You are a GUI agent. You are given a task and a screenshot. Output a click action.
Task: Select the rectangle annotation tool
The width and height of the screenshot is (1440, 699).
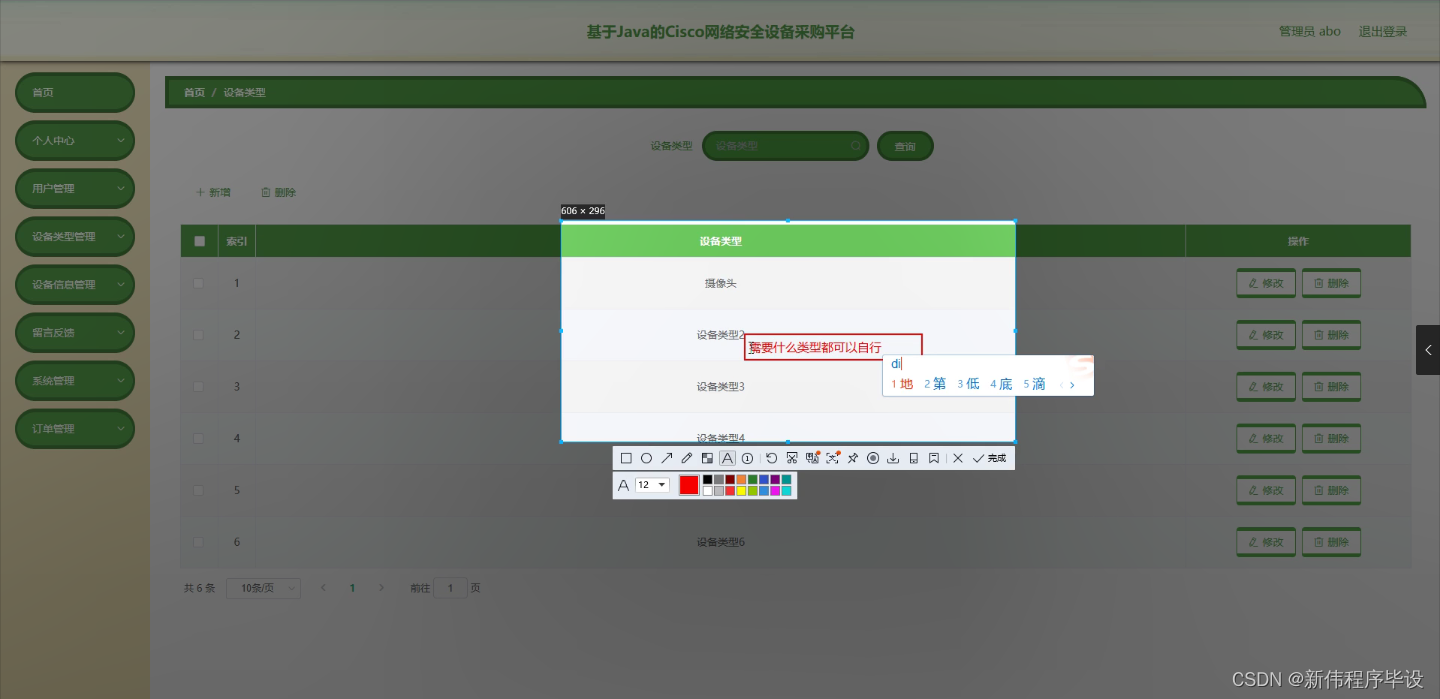[626, 458]
